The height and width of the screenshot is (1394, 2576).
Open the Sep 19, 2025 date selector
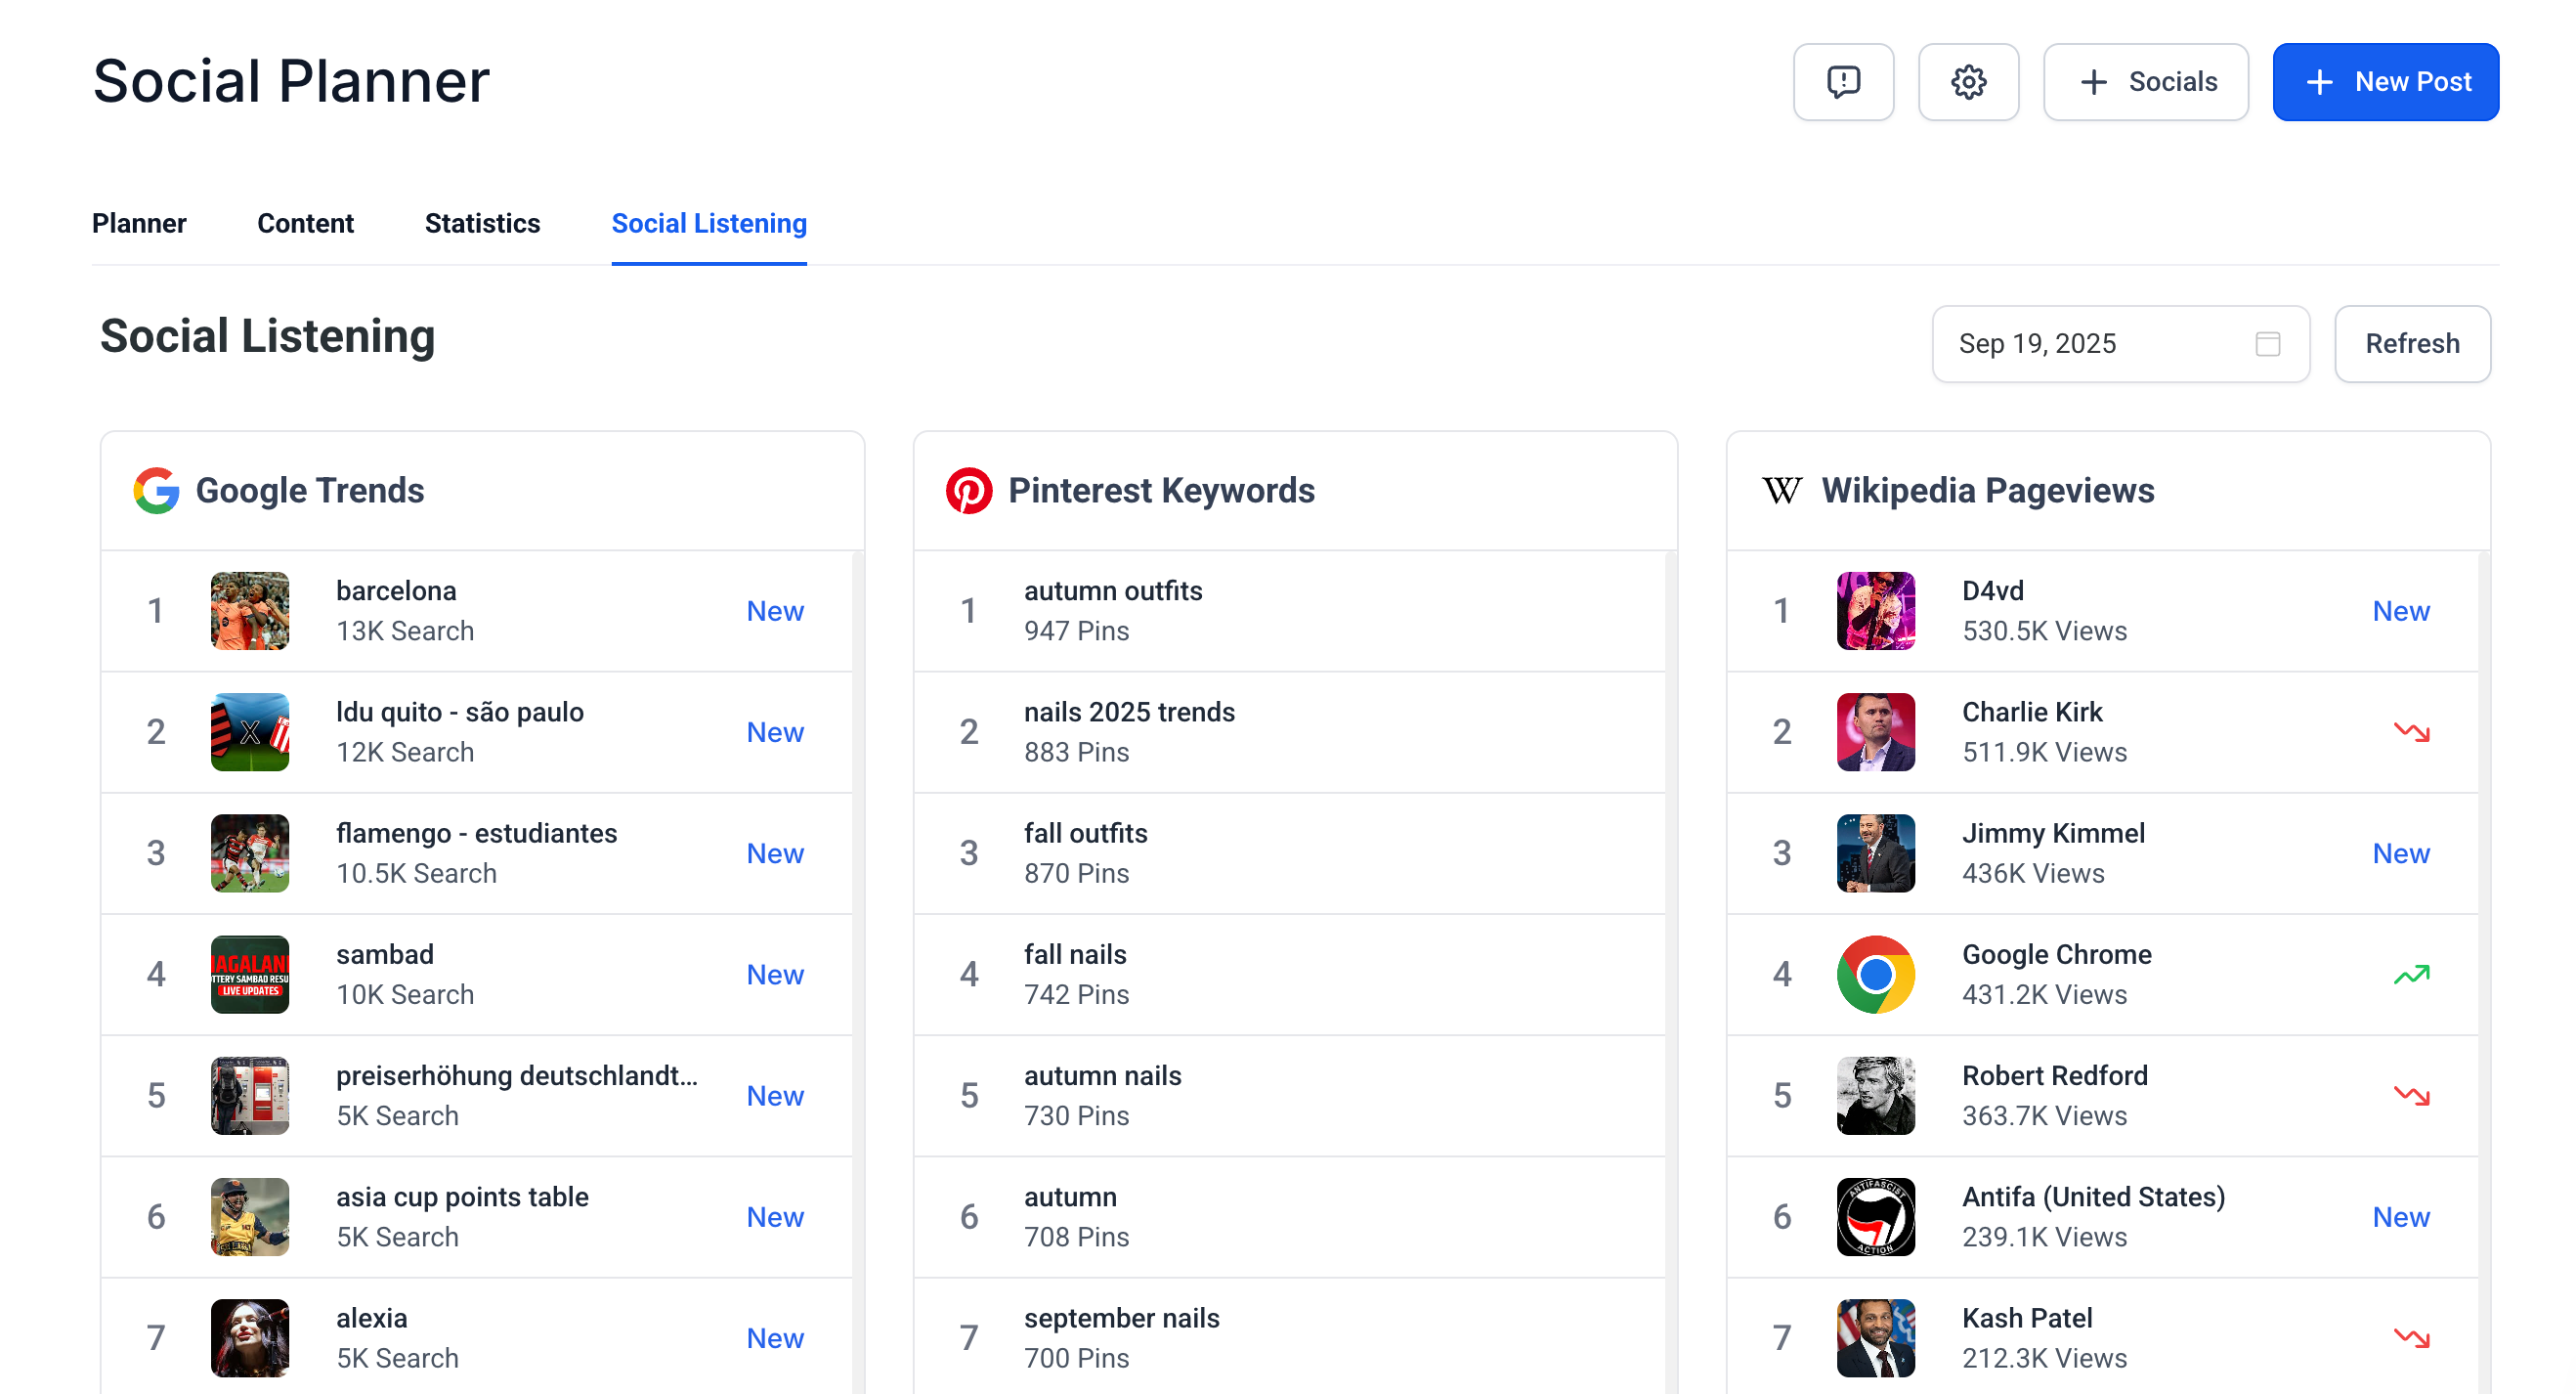tap(2120, 344)
